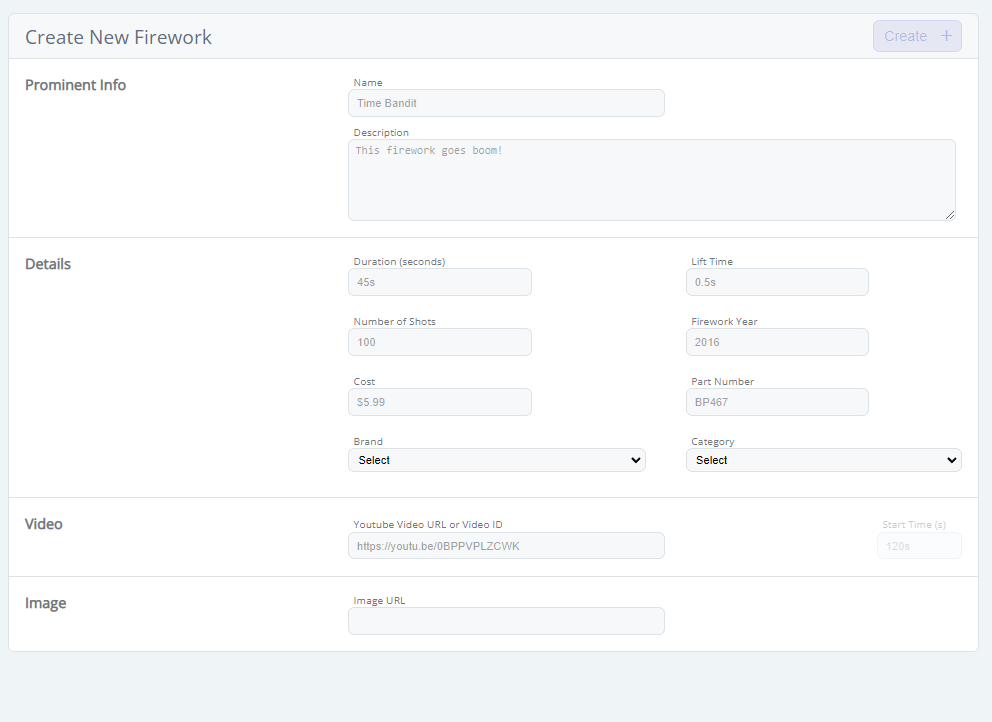Click the Create New Firework heading

pos(117,37)
